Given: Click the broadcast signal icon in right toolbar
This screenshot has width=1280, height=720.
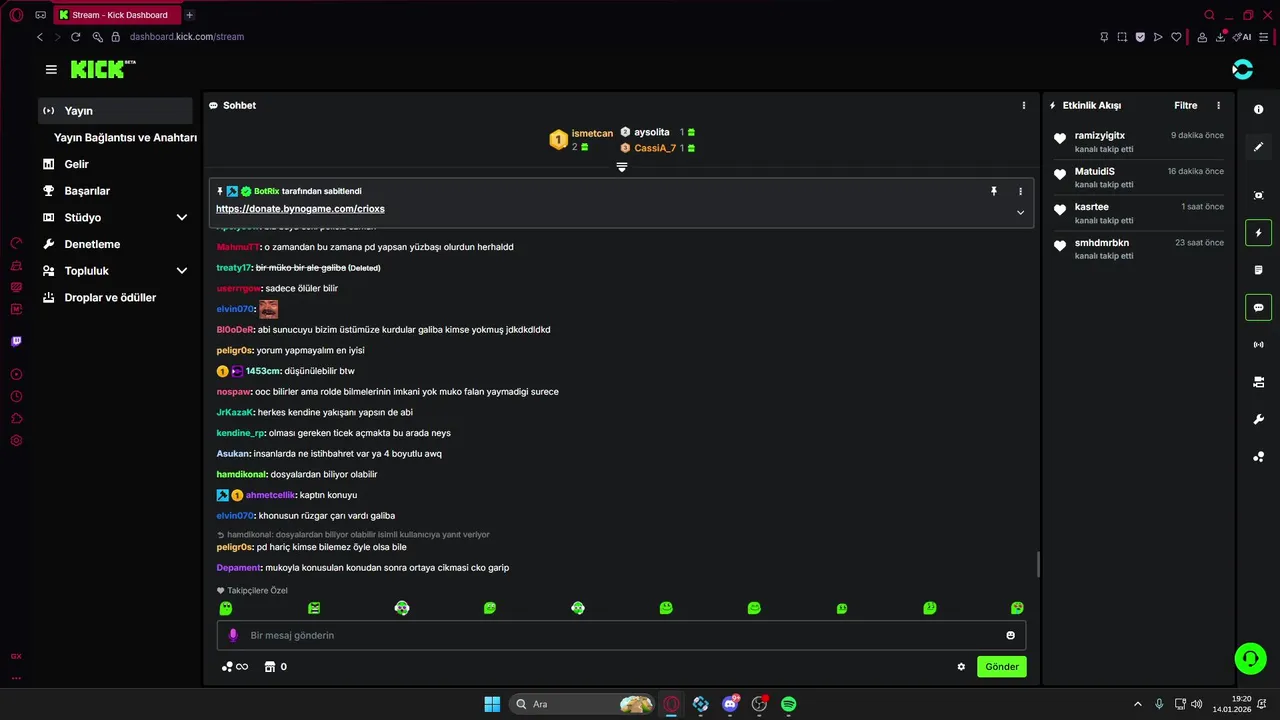Looking at the screenshot, I should 1259,345.
